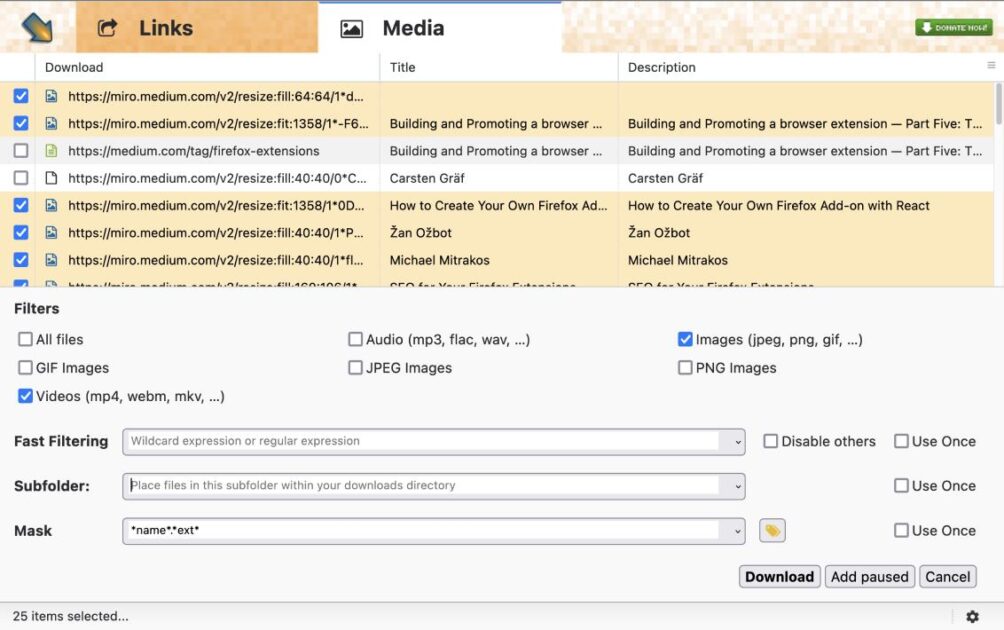Open the Mask pattern dropdown

point(737,530)
